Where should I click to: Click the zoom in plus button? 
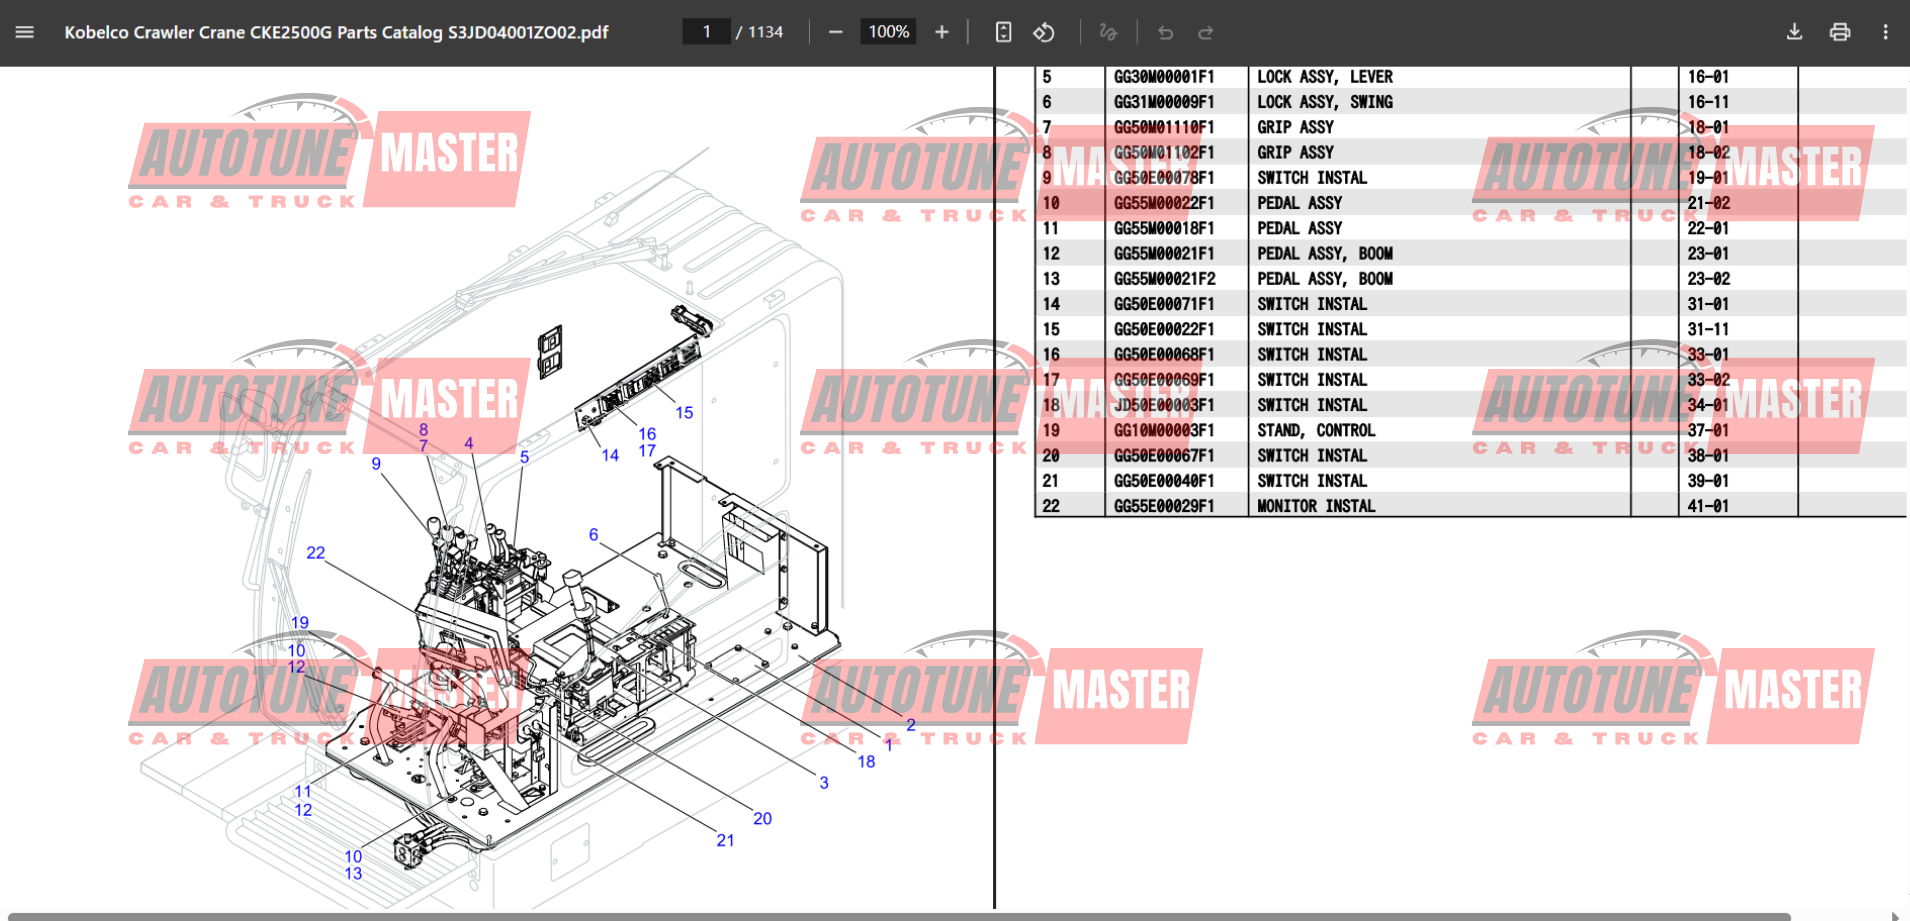click(941, 32)
